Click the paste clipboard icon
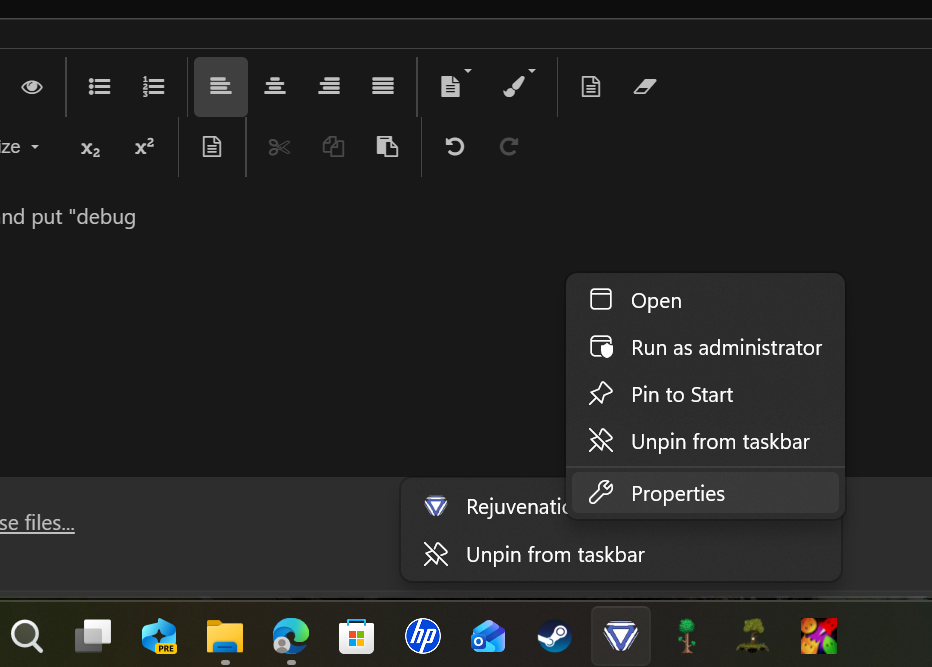The width and height of the screenshot is (932, 667). [x=387, y=146]
